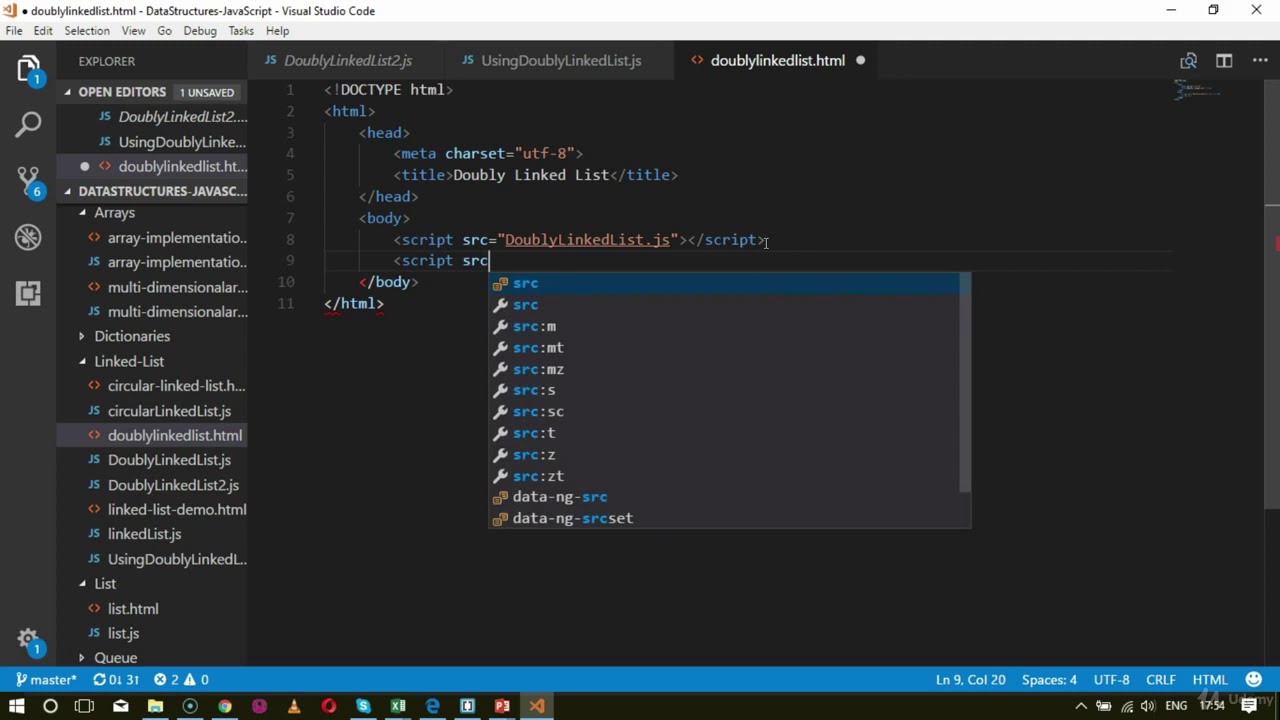
Task: Switch to Visual Studio Code taskbar icon
Action: tap(537, 706)
